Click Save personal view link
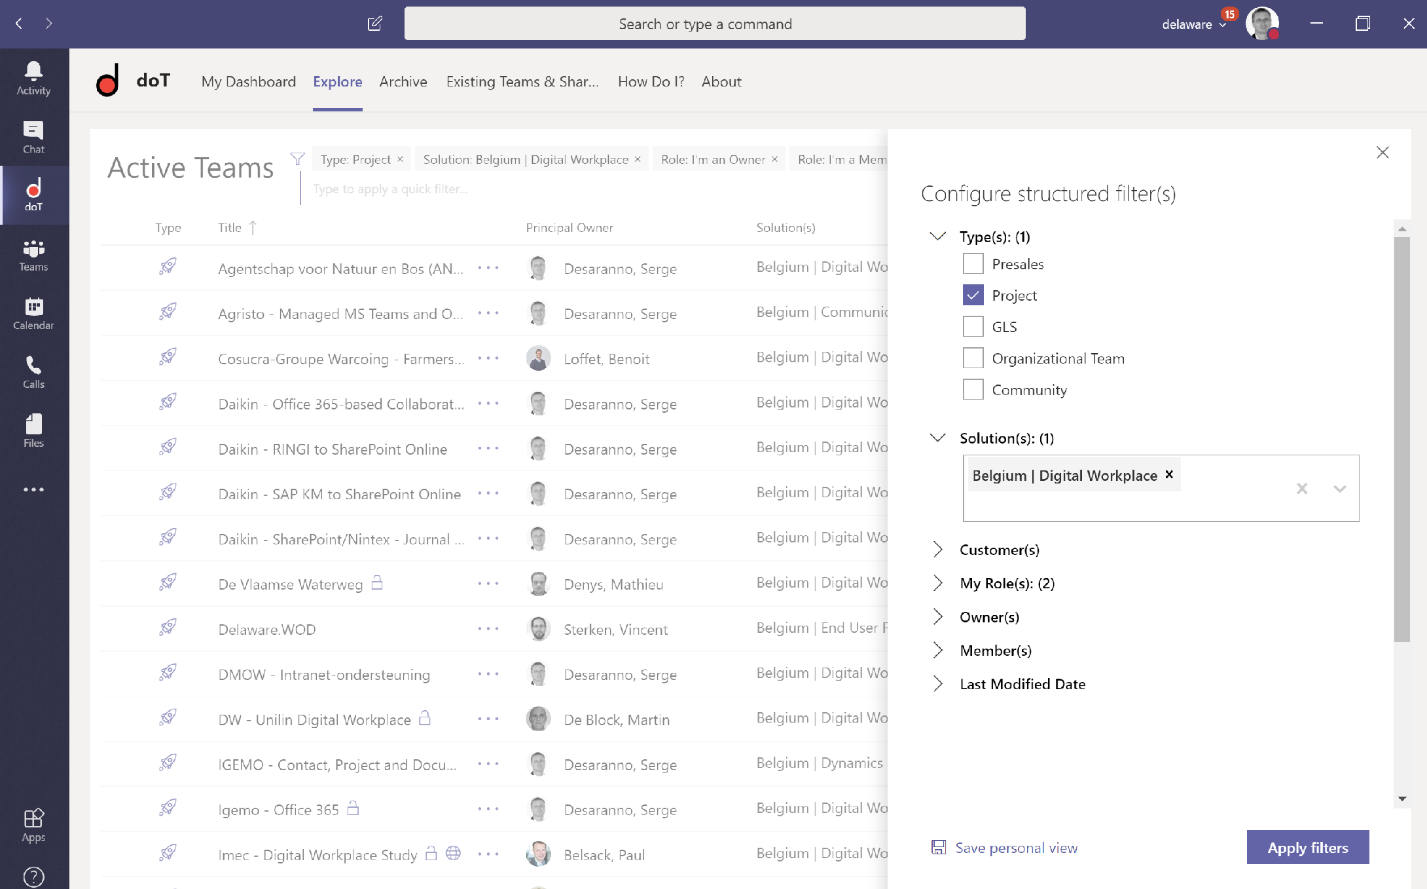 tap(1015, 848)
